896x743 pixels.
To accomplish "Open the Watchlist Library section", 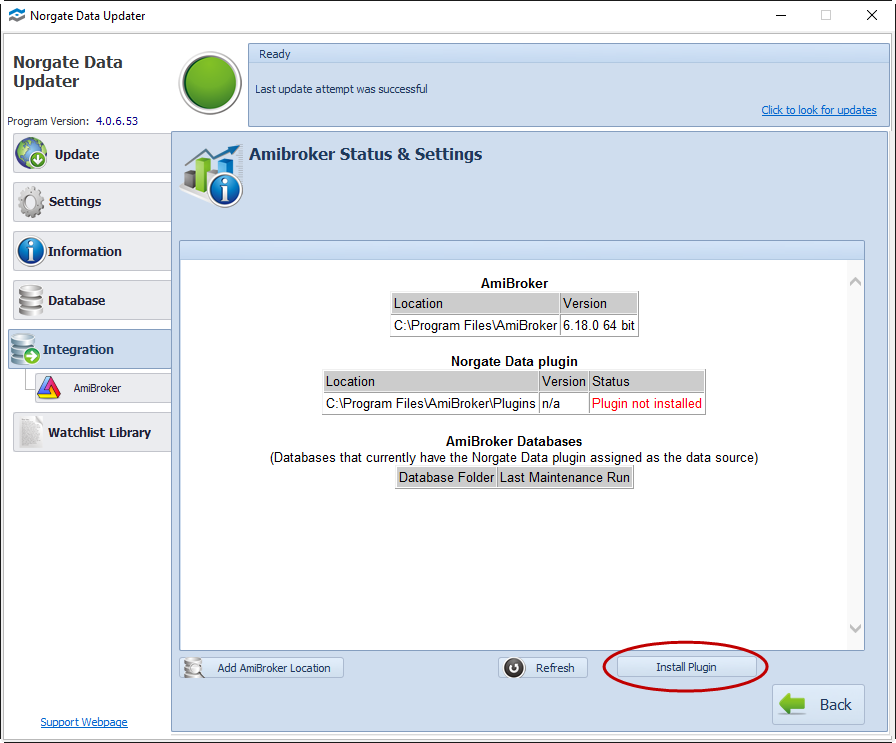I will (x=92, y=432).
